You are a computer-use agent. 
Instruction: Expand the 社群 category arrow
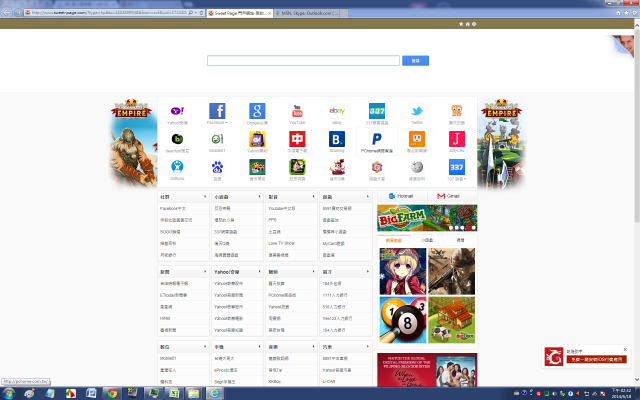pos(205,197)
